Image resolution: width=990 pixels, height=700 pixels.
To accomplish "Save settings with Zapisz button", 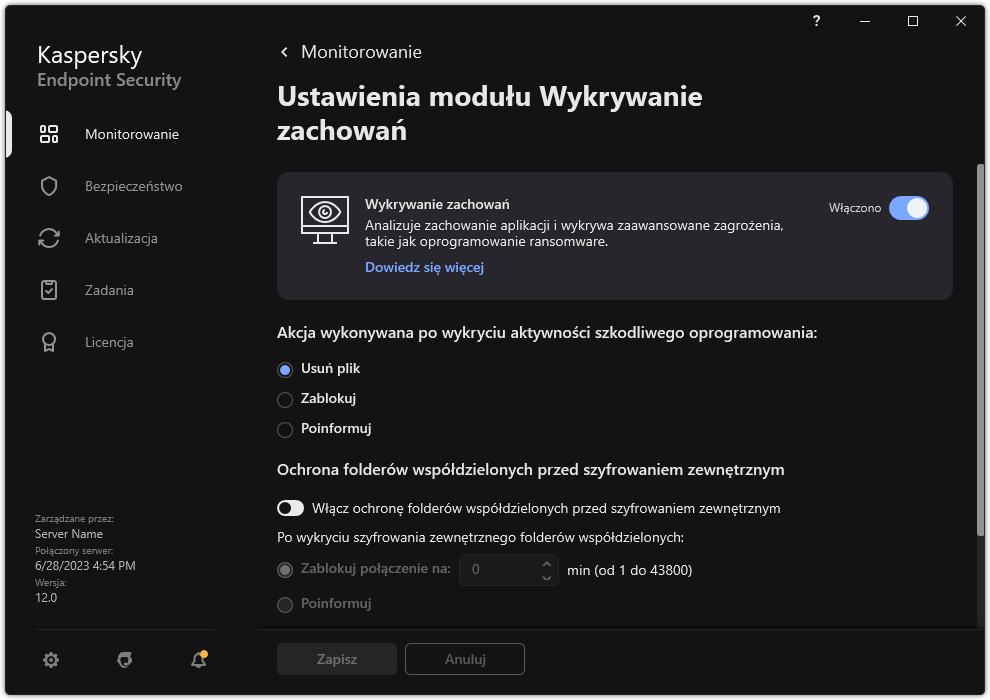I will coord(336,659).
